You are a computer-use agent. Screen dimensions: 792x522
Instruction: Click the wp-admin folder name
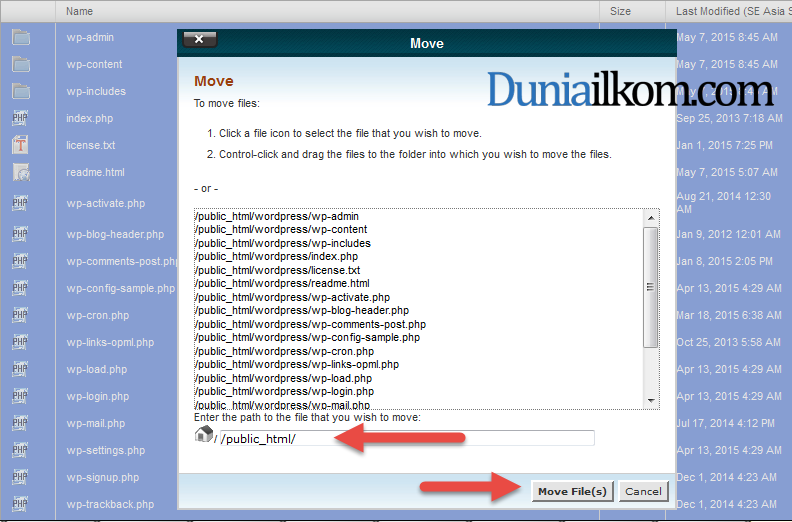tap(90, 37)
